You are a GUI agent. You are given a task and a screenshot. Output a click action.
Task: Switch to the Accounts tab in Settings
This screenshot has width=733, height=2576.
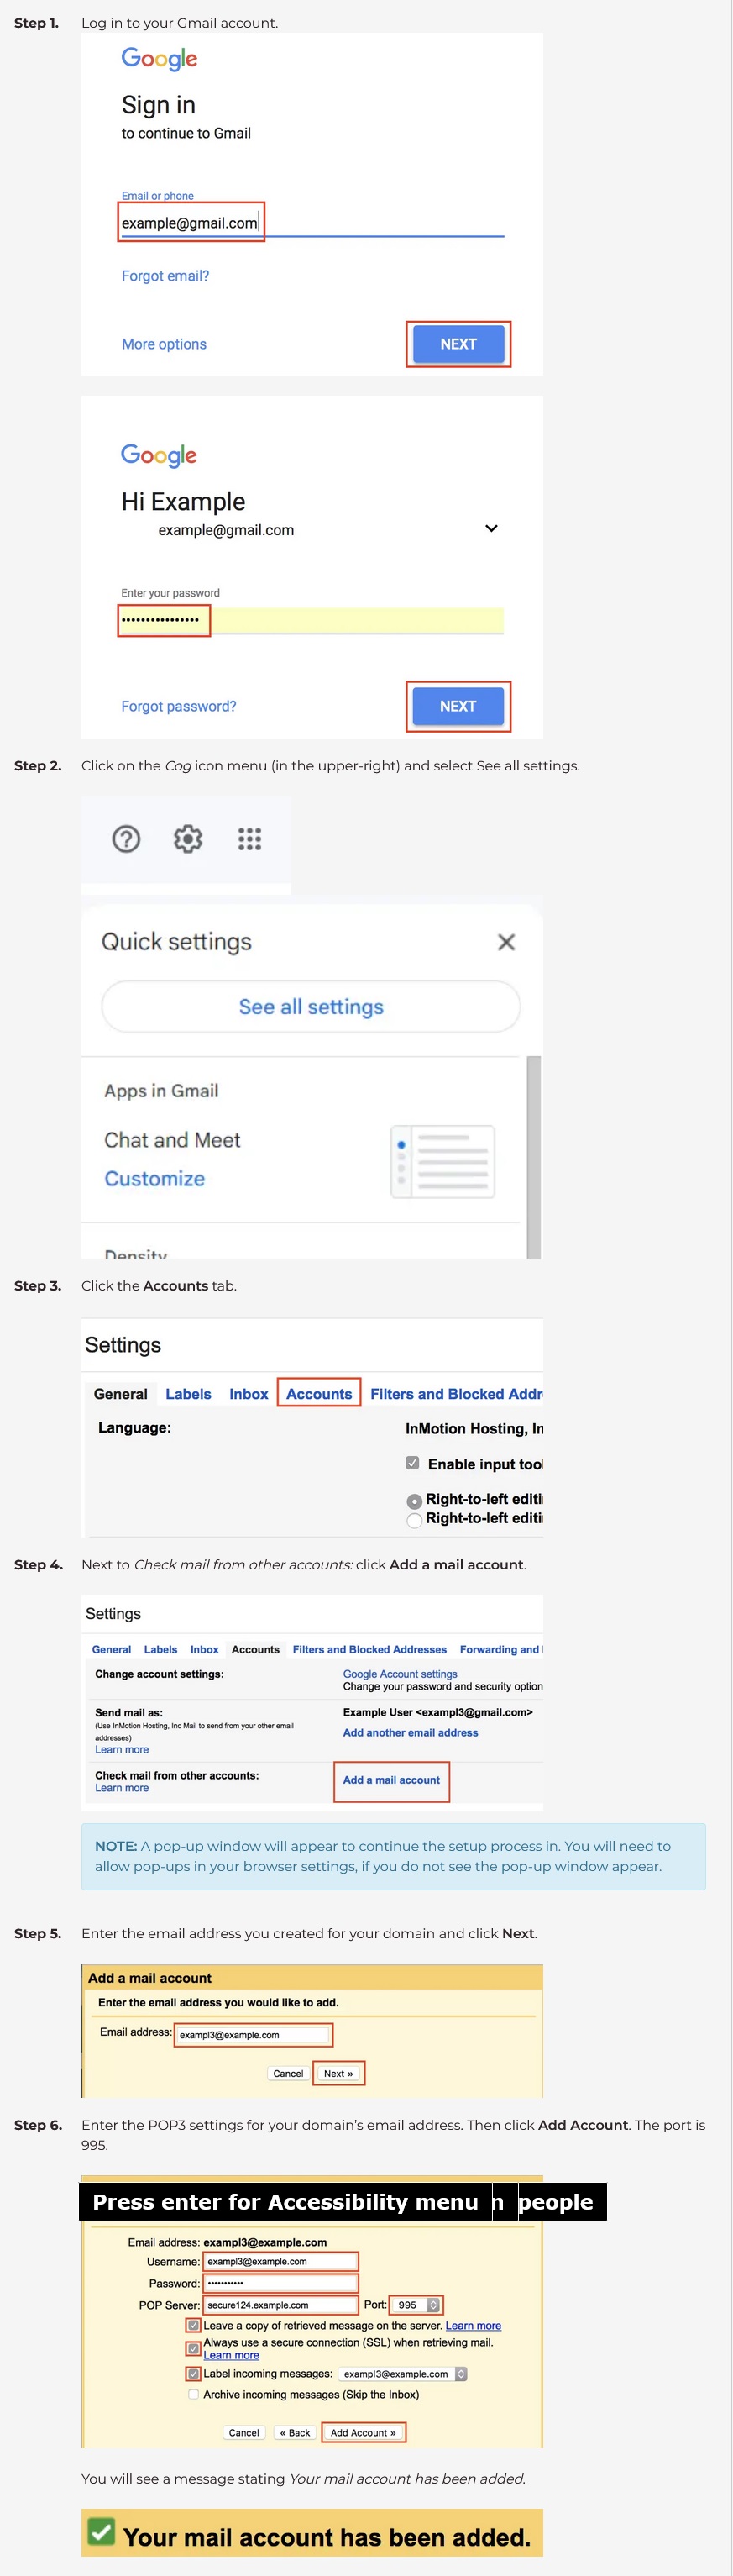[x=319, y=1393]
